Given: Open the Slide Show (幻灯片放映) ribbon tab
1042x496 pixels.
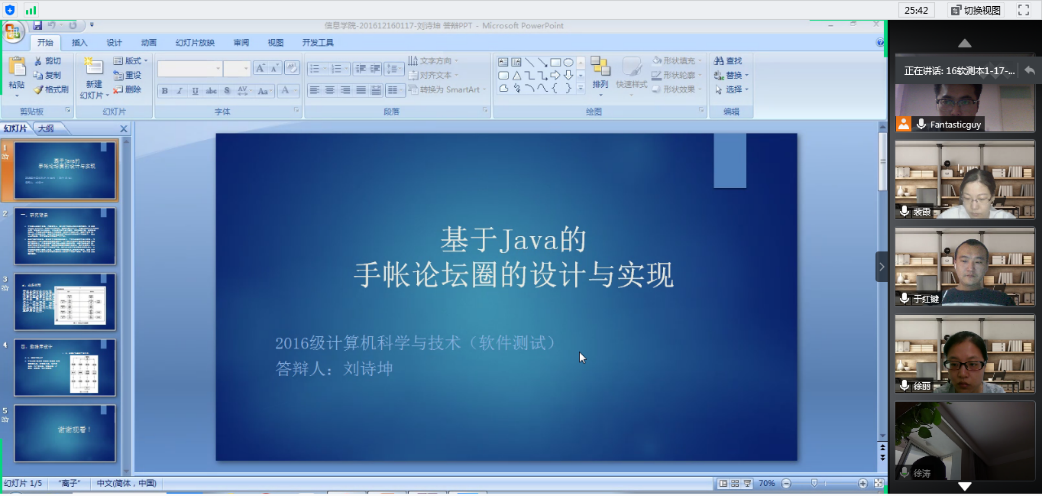Looking at the screenshot, I should tap(195, 43).
